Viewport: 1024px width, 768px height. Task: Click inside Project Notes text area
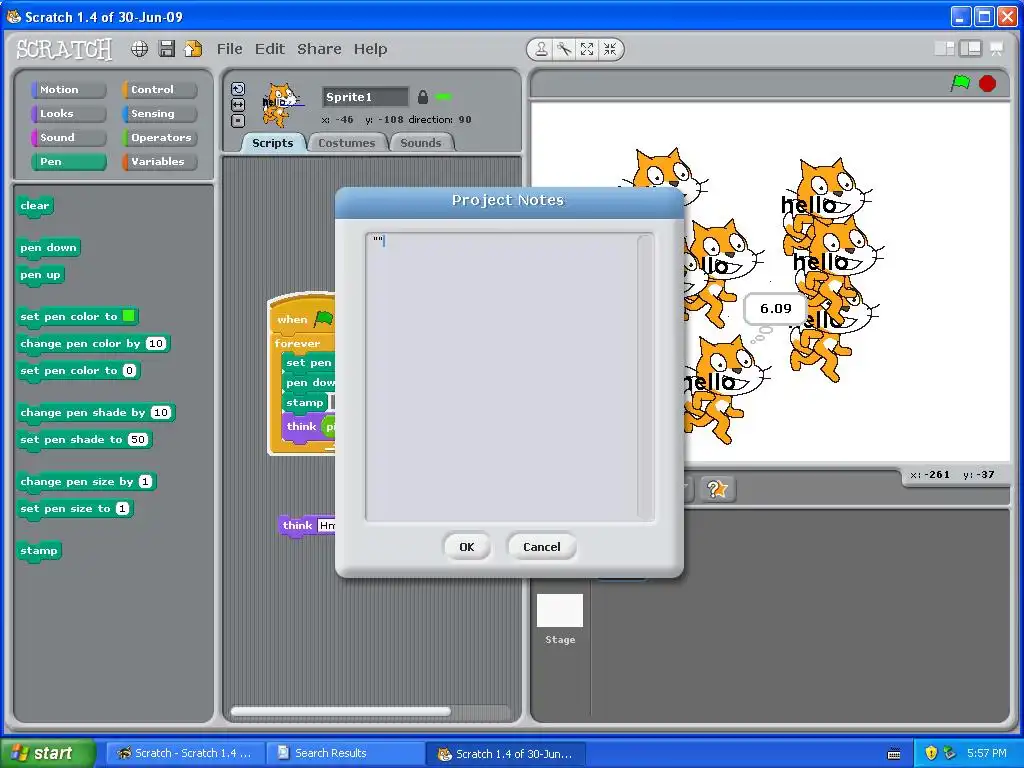501,377
